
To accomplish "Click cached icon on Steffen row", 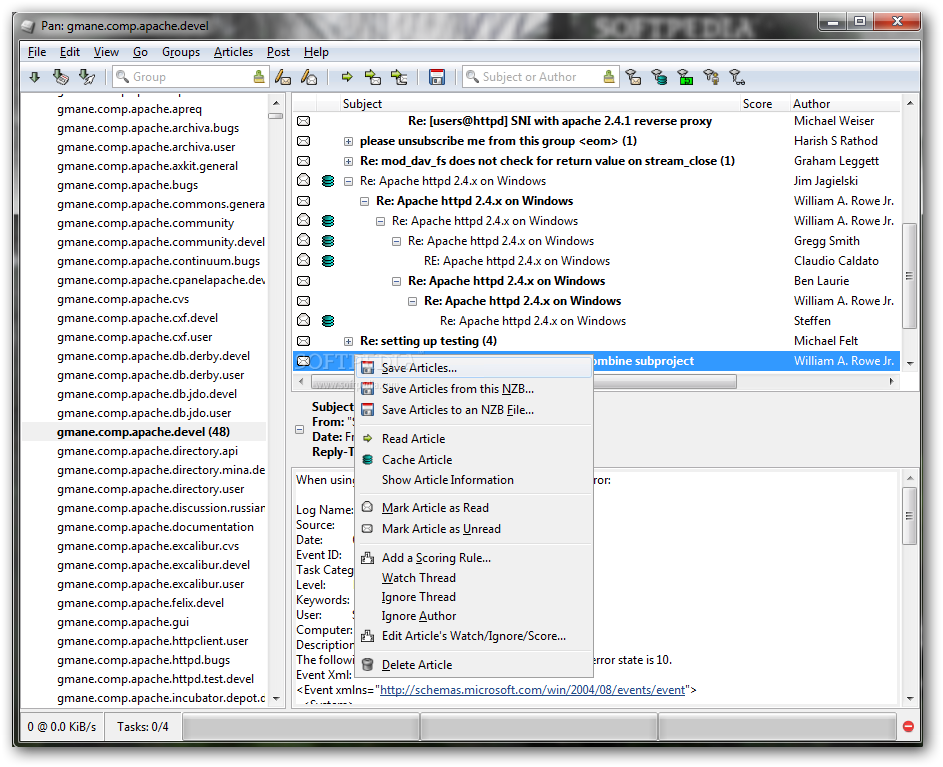I will tap(328, 321).
